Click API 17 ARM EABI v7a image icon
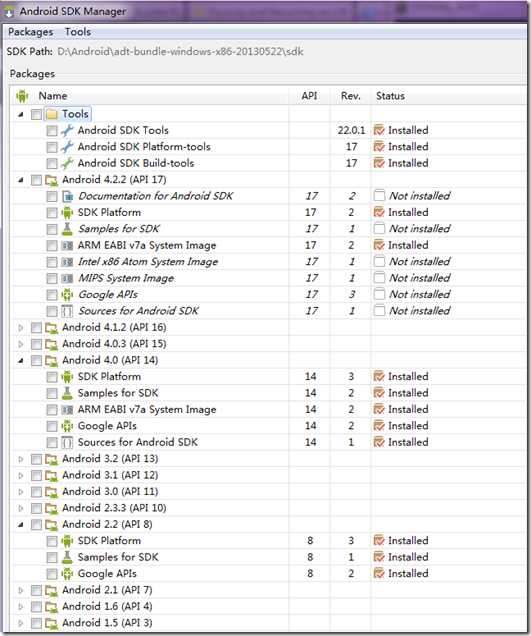The width and height of the screenshot is (531, 636). (67, 245)
